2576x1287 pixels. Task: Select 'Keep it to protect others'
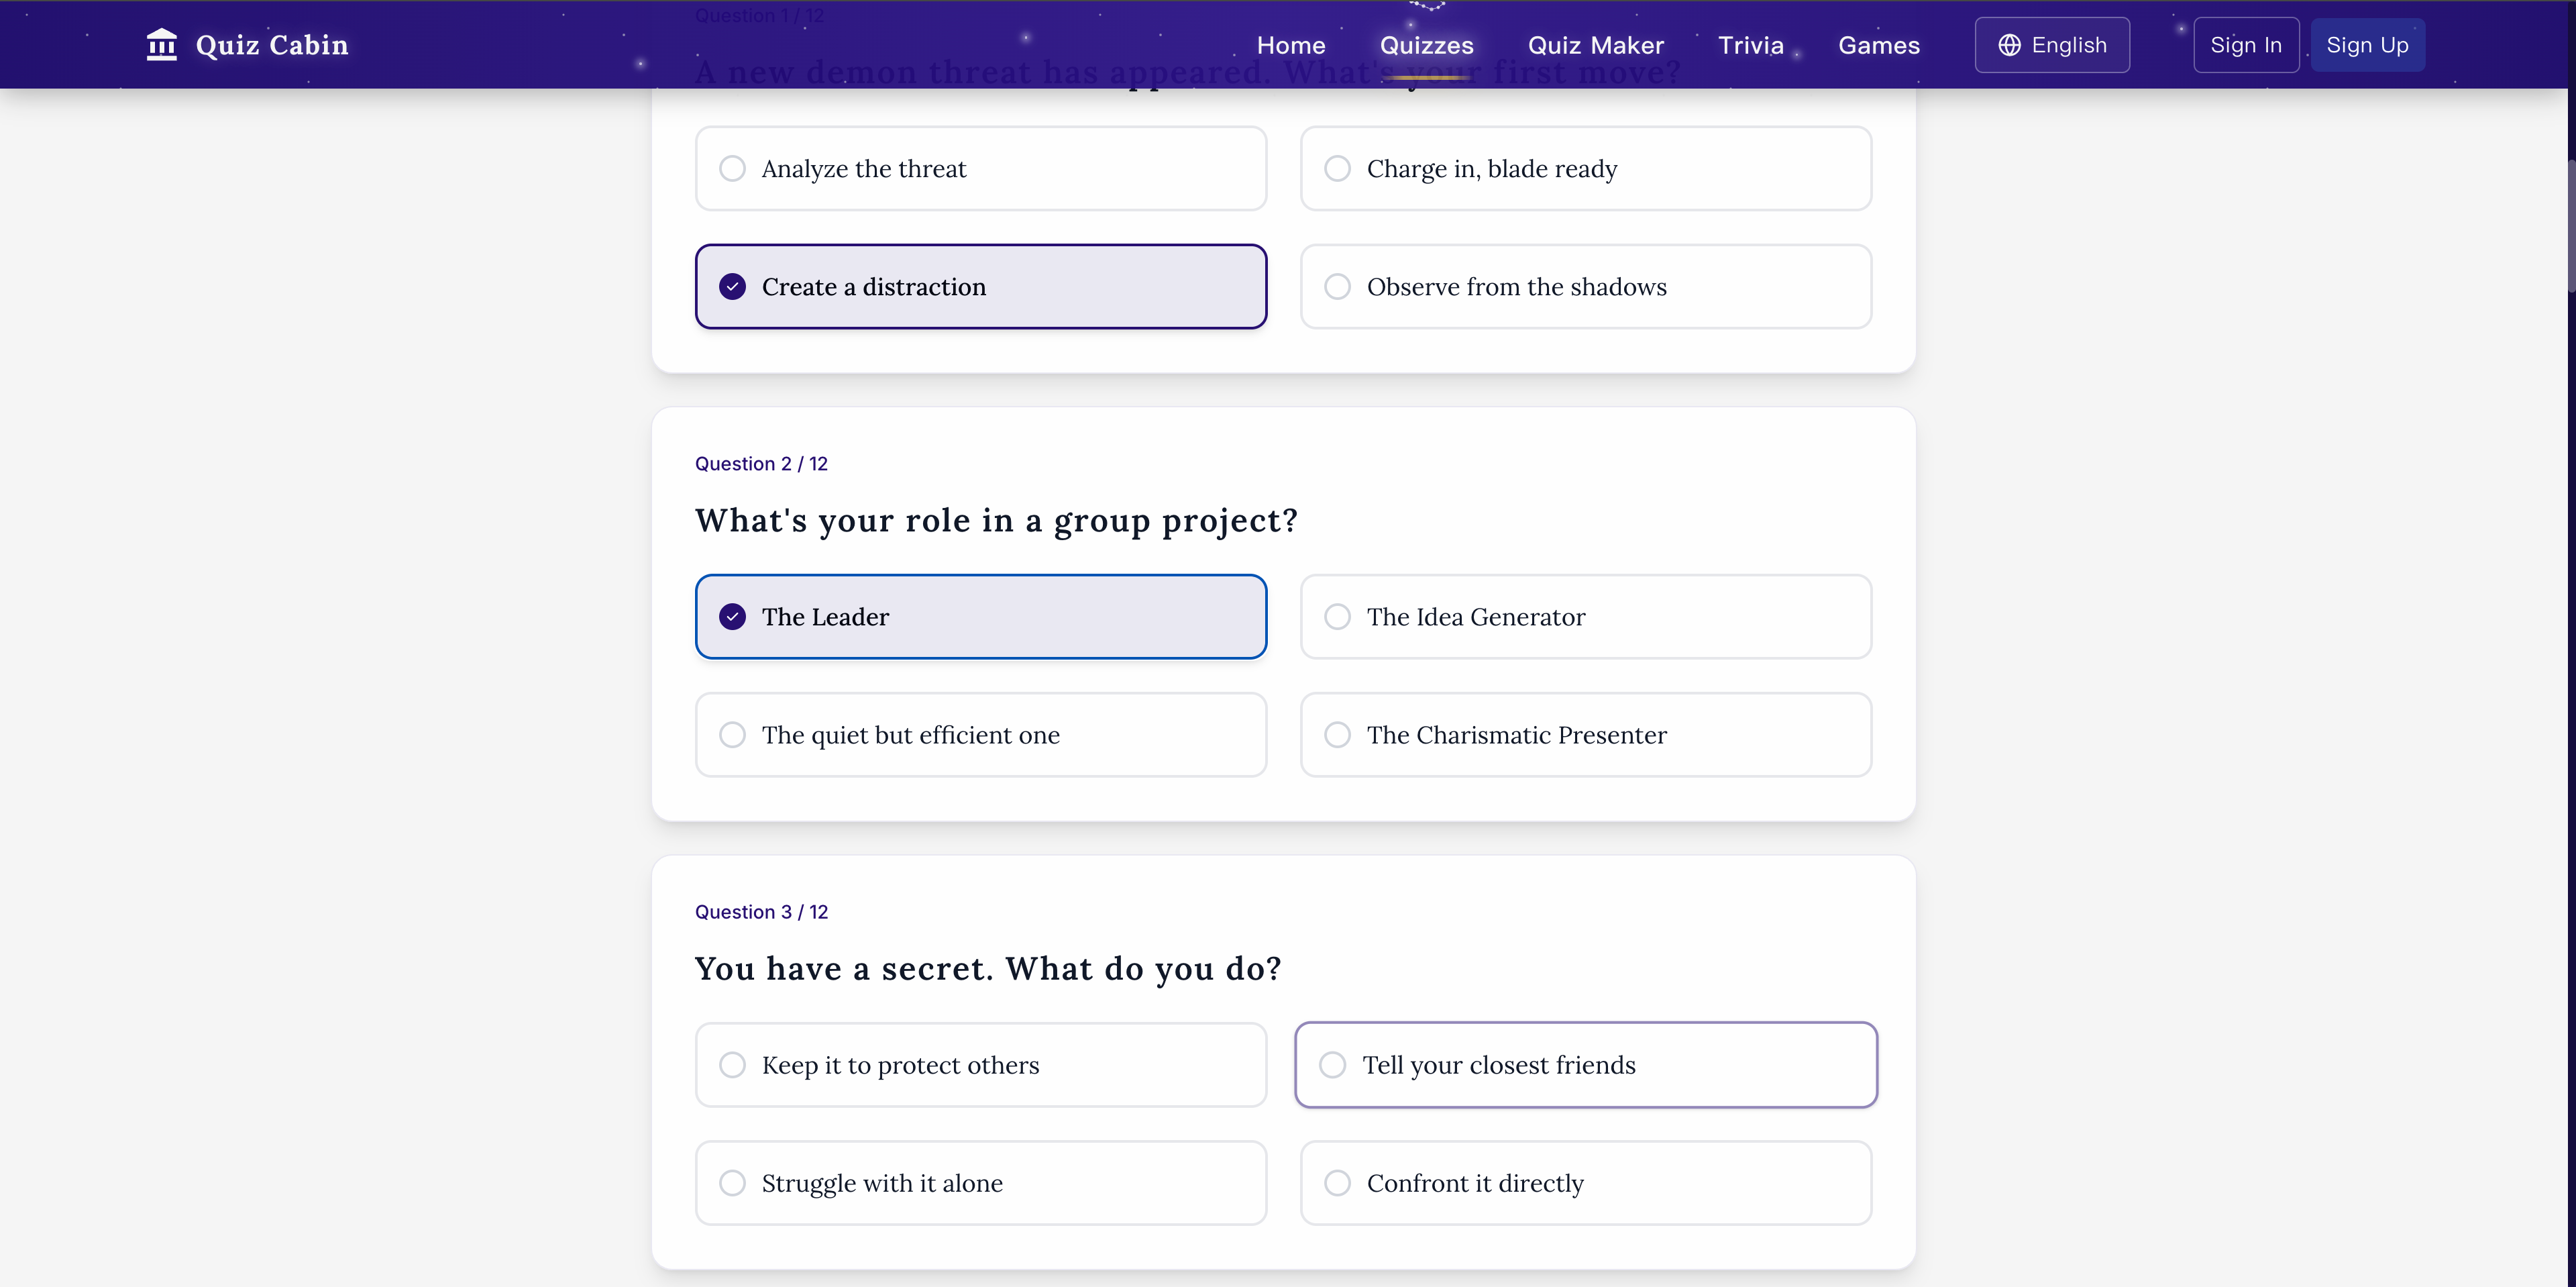981,1064
